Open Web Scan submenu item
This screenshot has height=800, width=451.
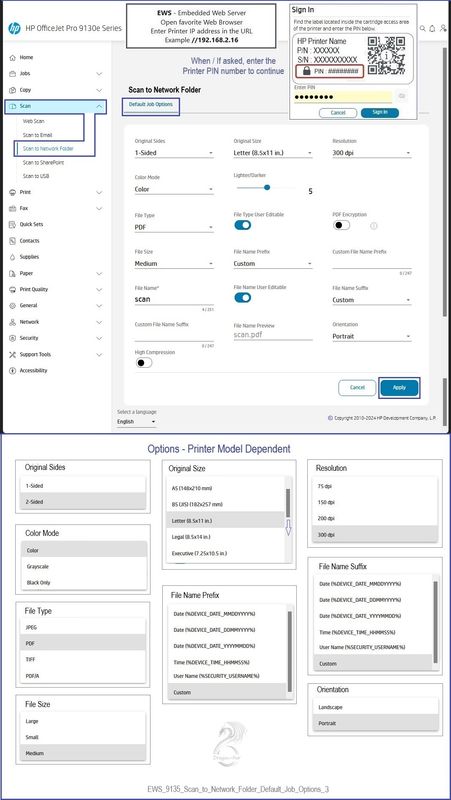(x=33, y=121)
